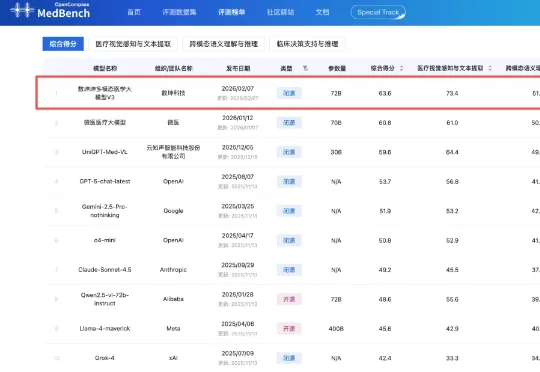The width and height of the screenshot is (540, 372).
Task: Sort by 医疗视觉感知与文本提取 column arrows
Action: tap(490, 68)
